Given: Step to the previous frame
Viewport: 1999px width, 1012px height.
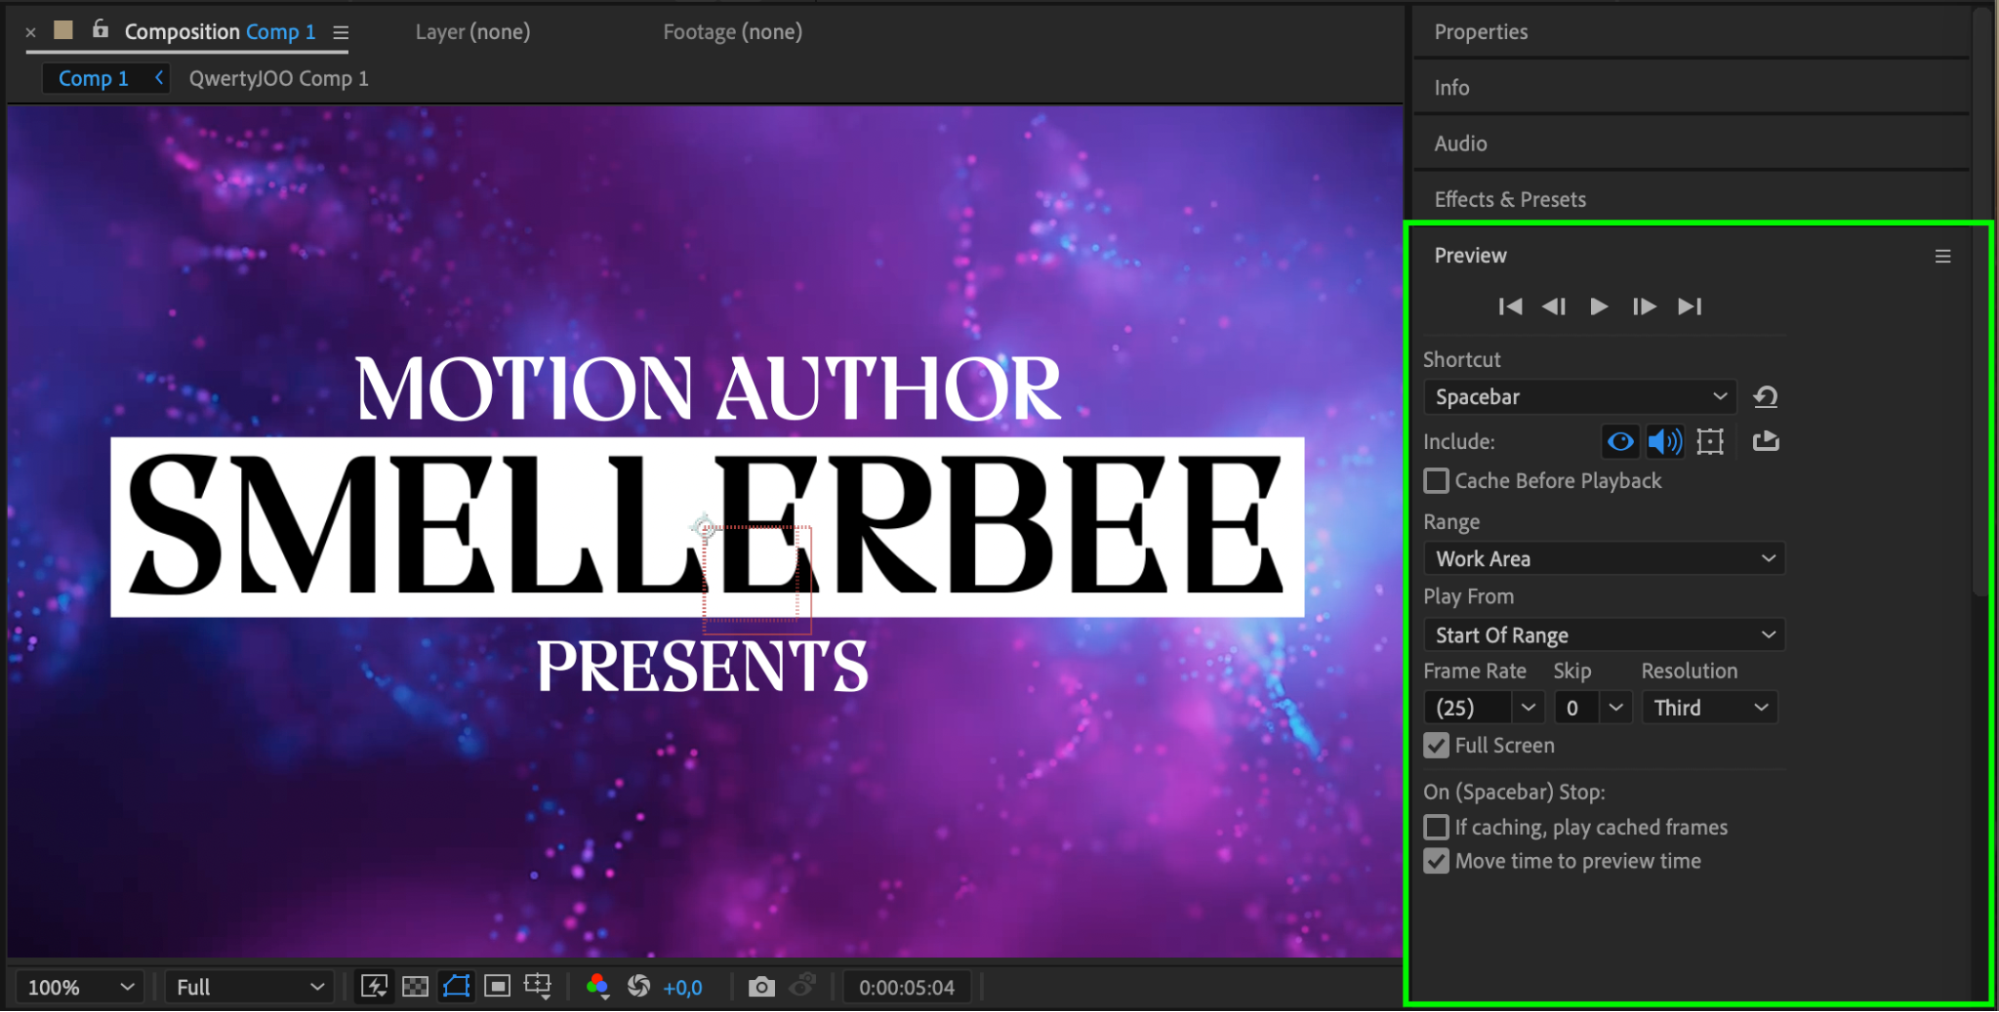Looking at the screenshot, I should click(x=1554, y=306).
